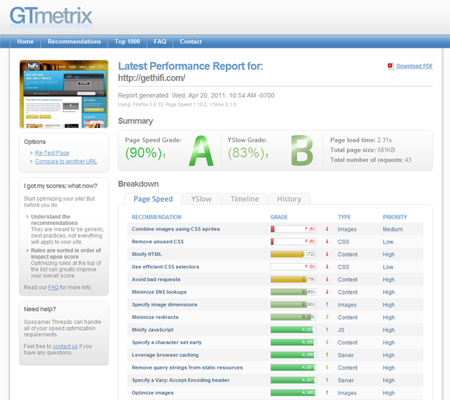This screenshot has height=400, width=450.
Task: Expand Remove unused CSS recommendation
Action: pyautogui.click(x=158, y=242)
